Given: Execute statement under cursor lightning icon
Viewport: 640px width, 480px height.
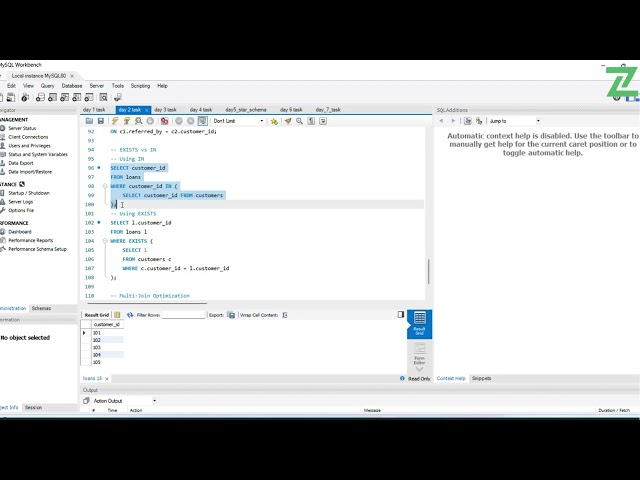Looking at the screenshot, I should [x=127, y=121].
